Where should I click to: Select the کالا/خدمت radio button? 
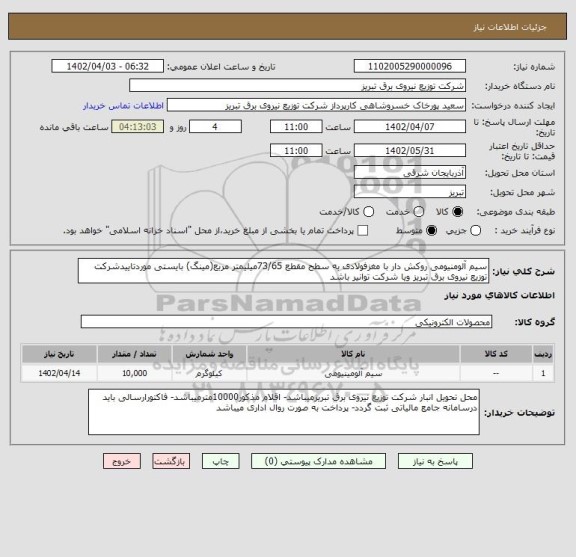pyautogui.click(x=368, y=212)
